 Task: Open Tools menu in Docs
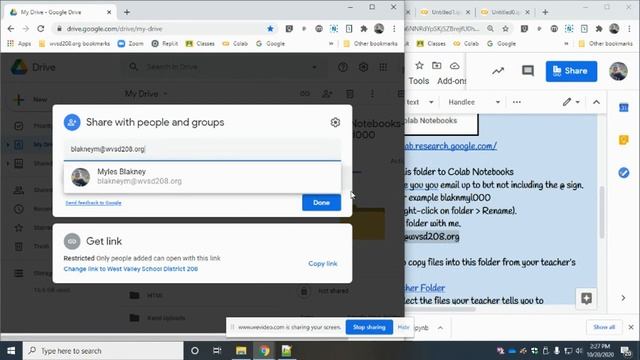tap(419, 81)
